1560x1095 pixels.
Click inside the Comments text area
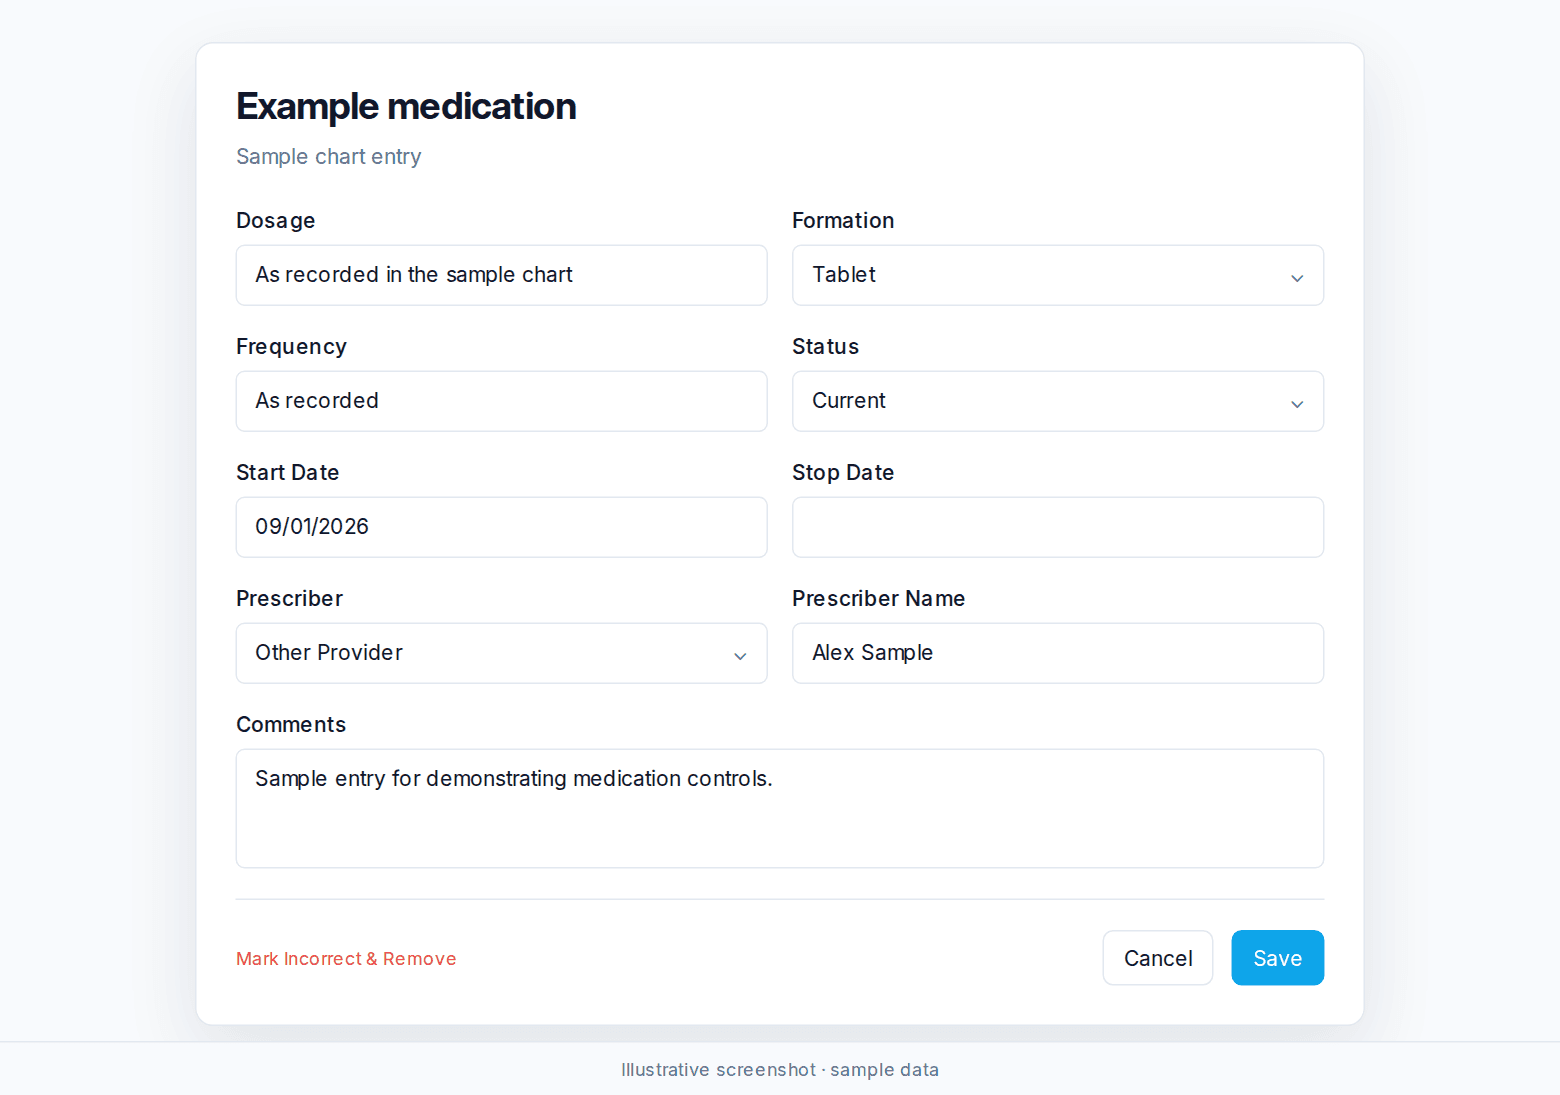tap(780, 808)
